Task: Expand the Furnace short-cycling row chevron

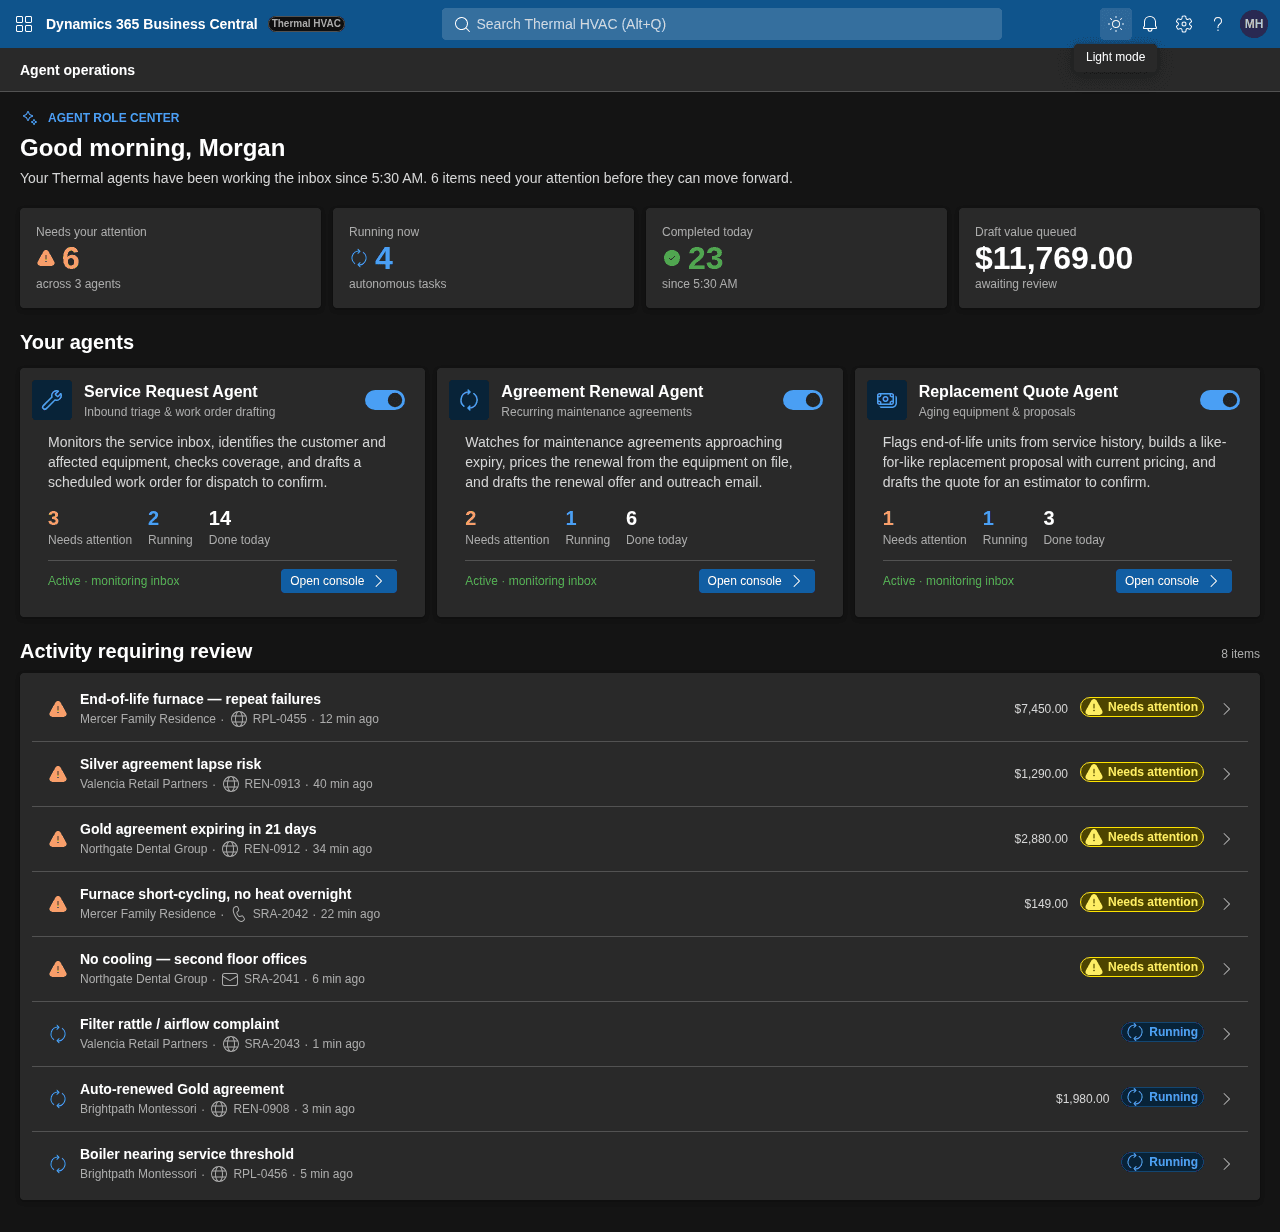Action: [1227, 904]
